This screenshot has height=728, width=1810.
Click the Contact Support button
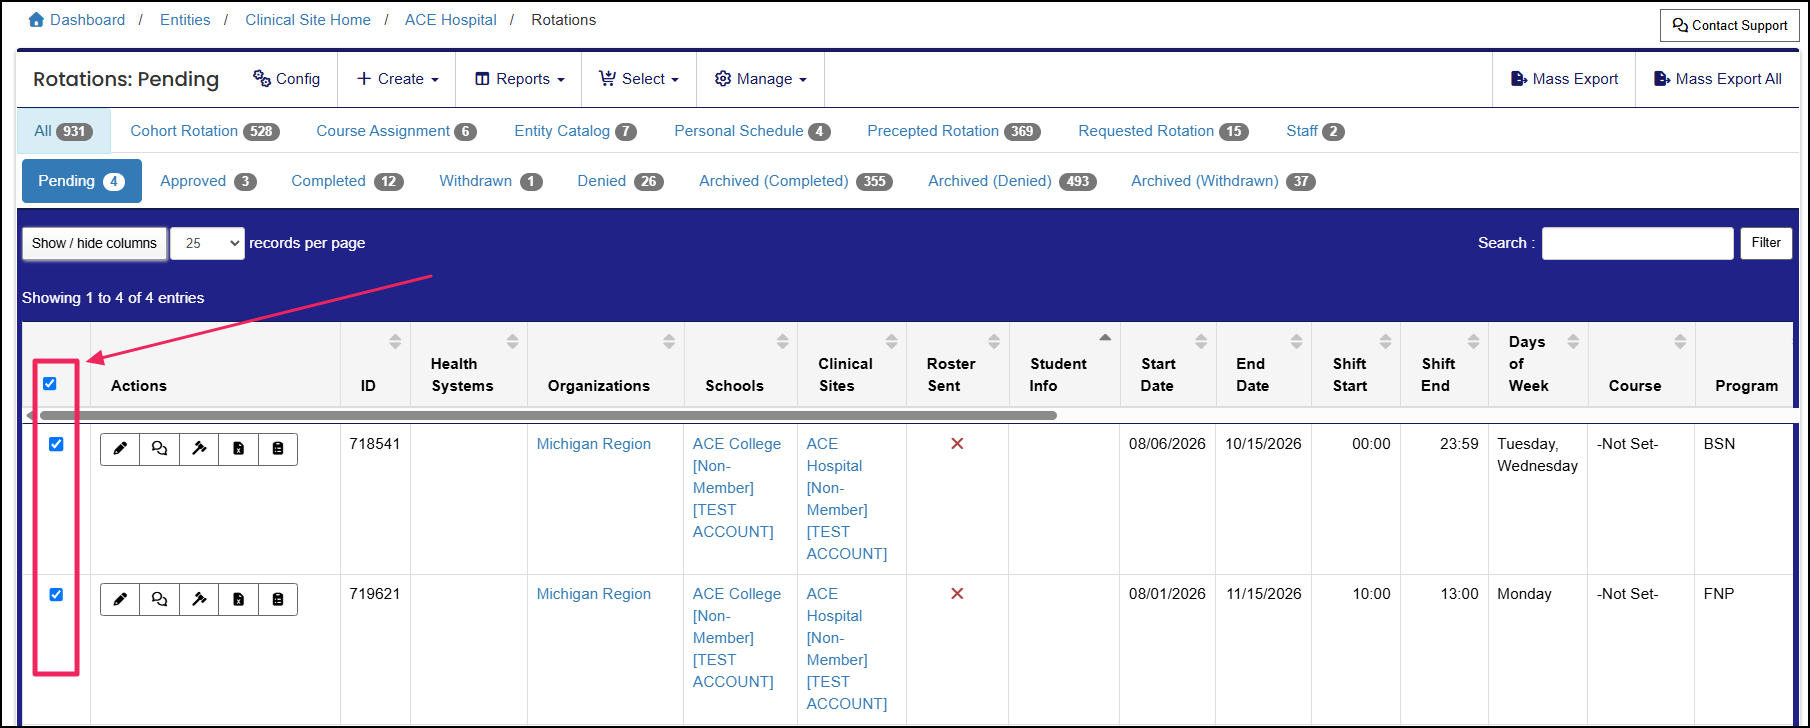click(x=1730, y=26)
